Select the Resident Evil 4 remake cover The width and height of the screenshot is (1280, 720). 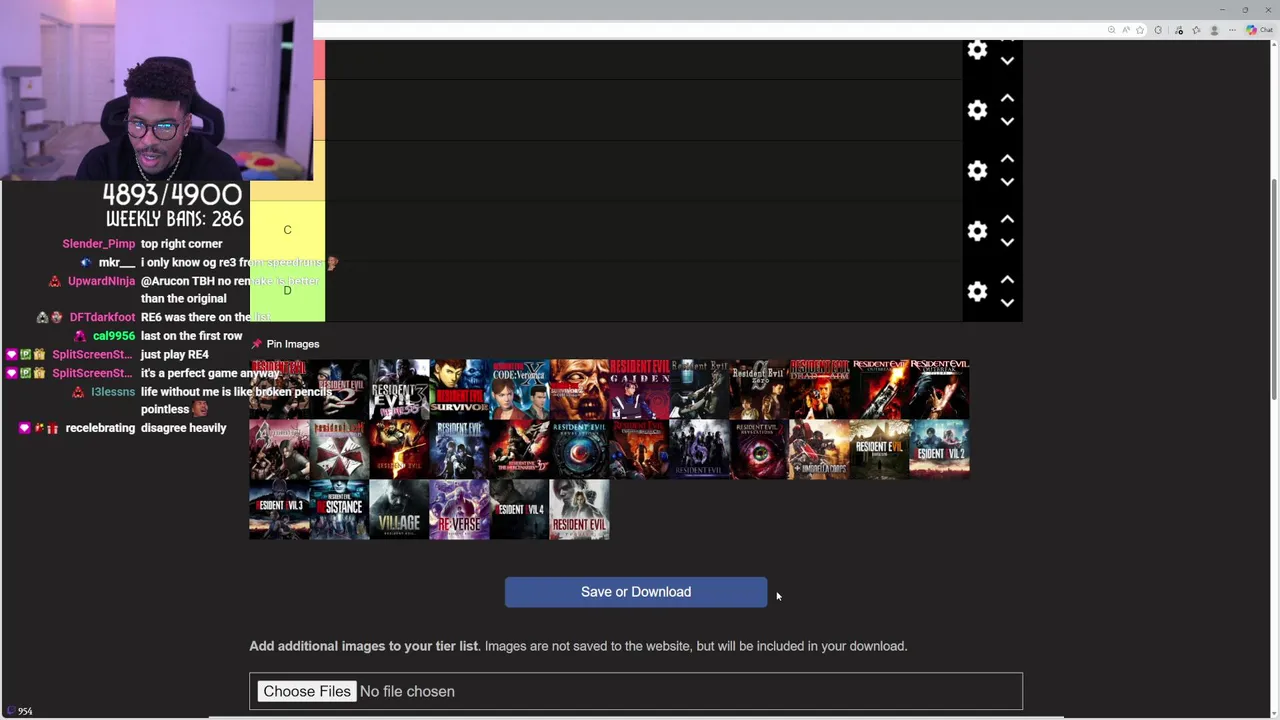click(519, 509)
